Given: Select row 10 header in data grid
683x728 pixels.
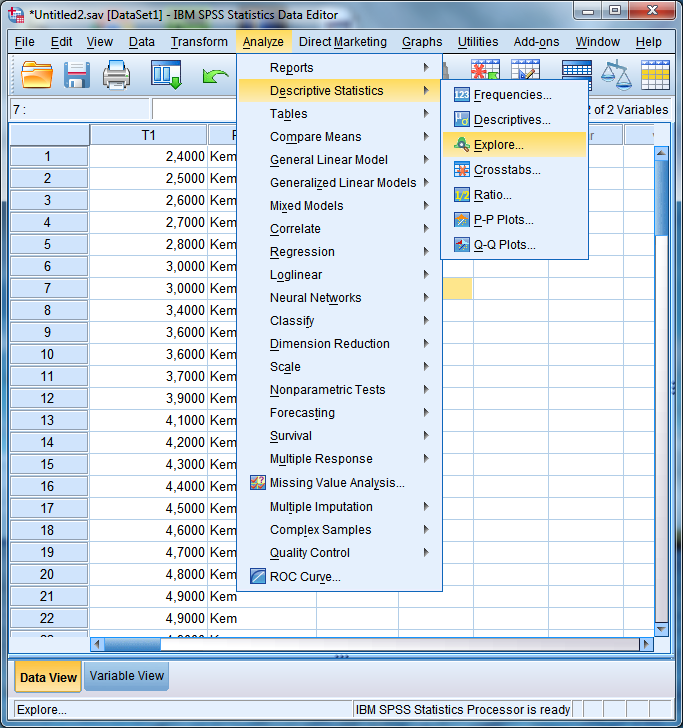Looking at the screenshot, I should (48, 354).
